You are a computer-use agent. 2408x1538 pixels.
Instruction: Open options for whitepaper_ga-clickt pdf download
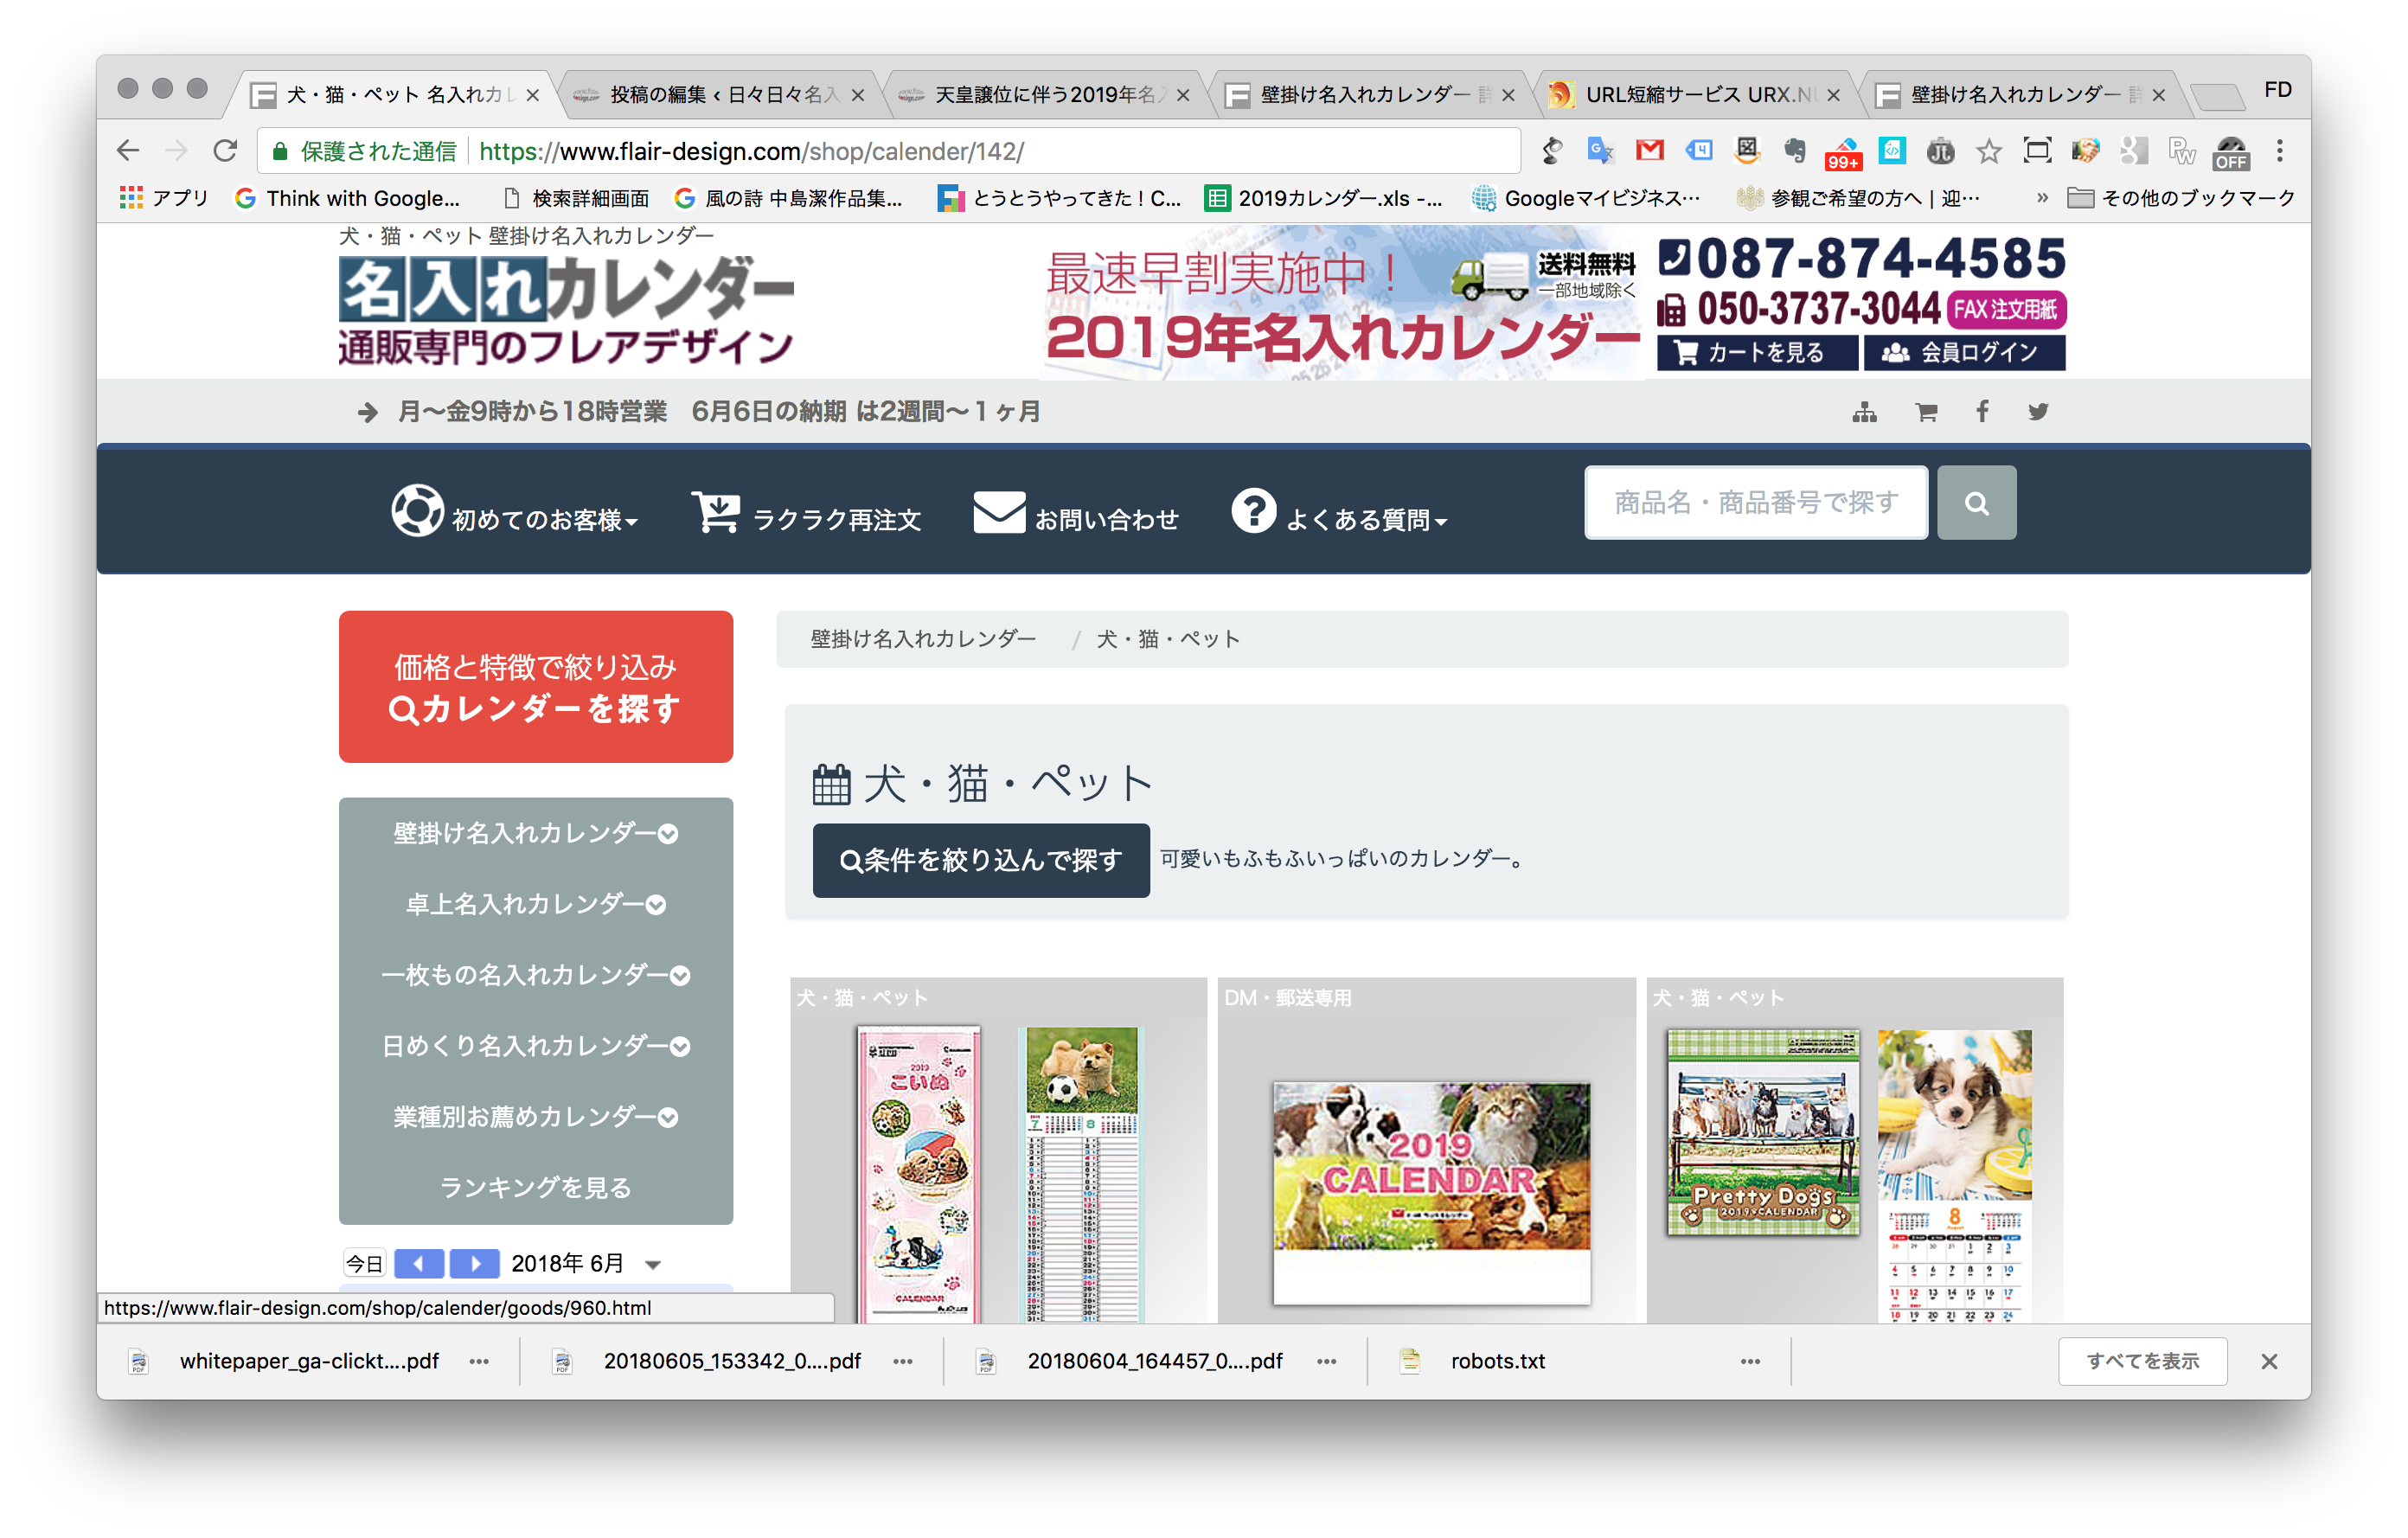click(x=479, y=1361)
